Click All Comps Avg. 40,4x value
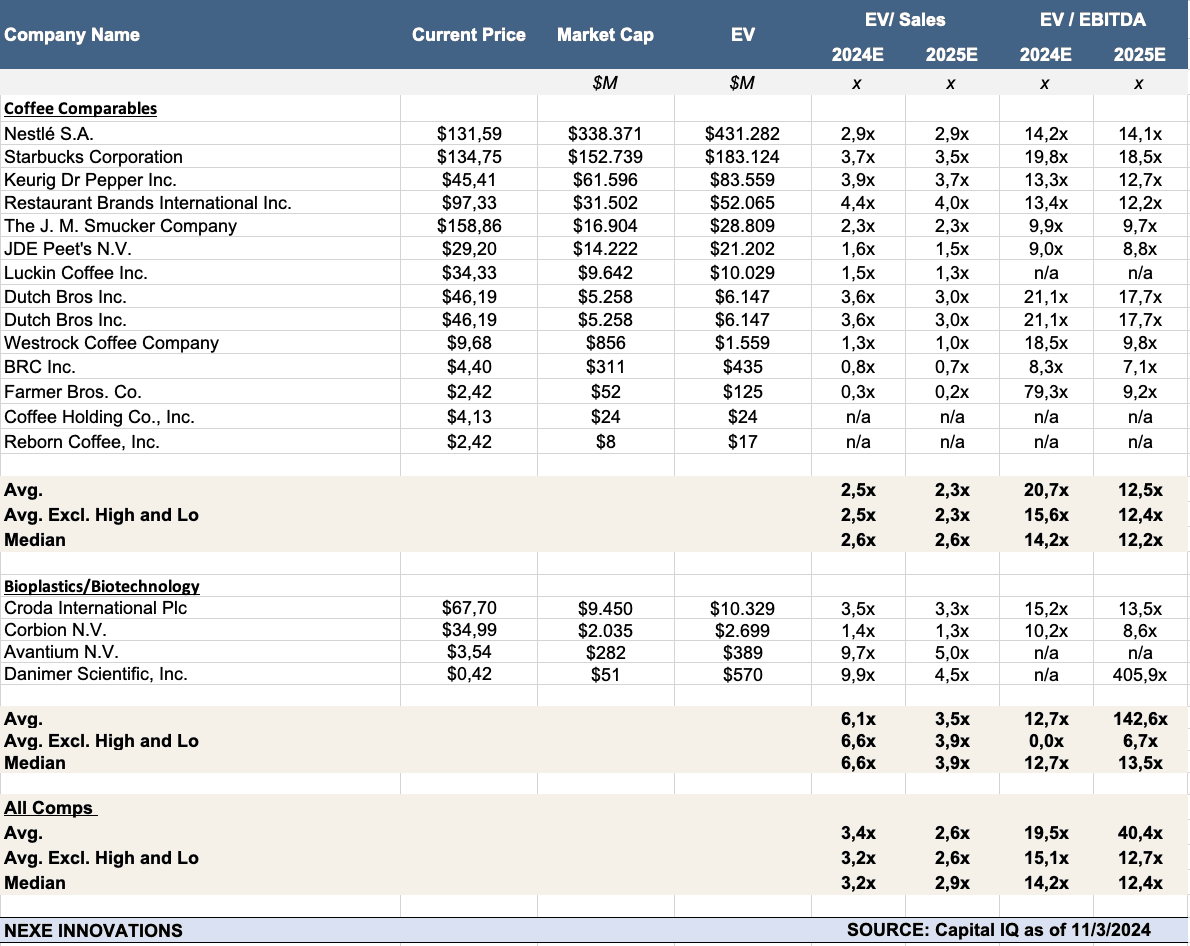This screenshot has width=1190, height=946. [1140, 833]
